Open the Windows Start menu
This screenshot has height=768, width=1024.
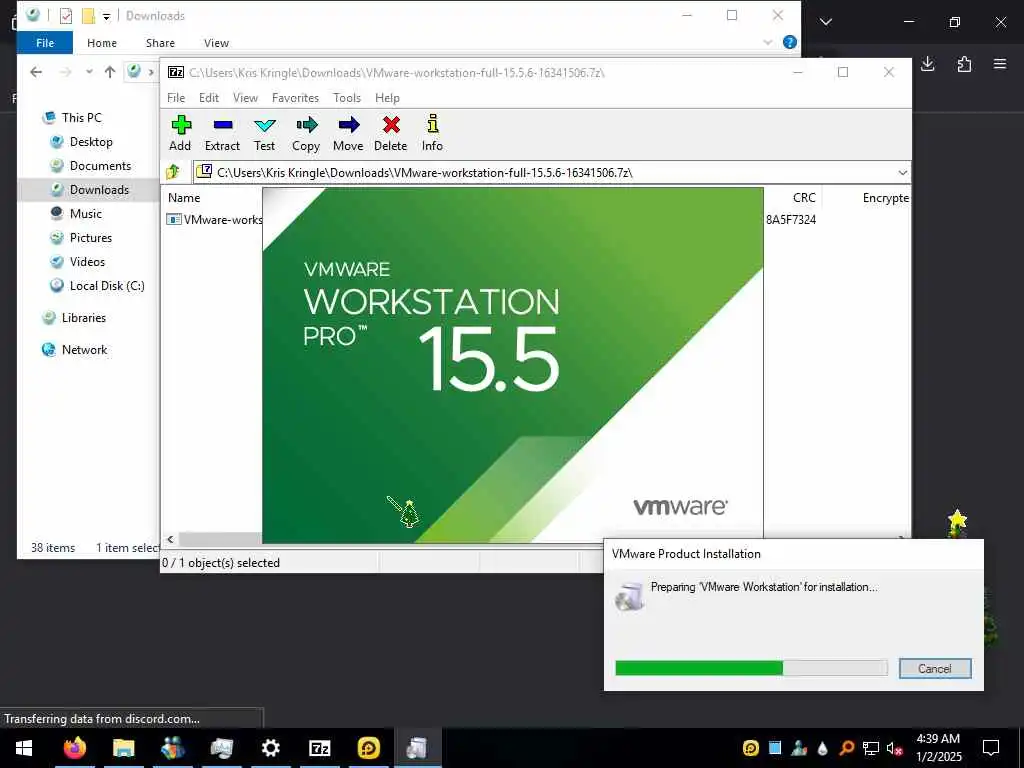click(x=24, y=748)
